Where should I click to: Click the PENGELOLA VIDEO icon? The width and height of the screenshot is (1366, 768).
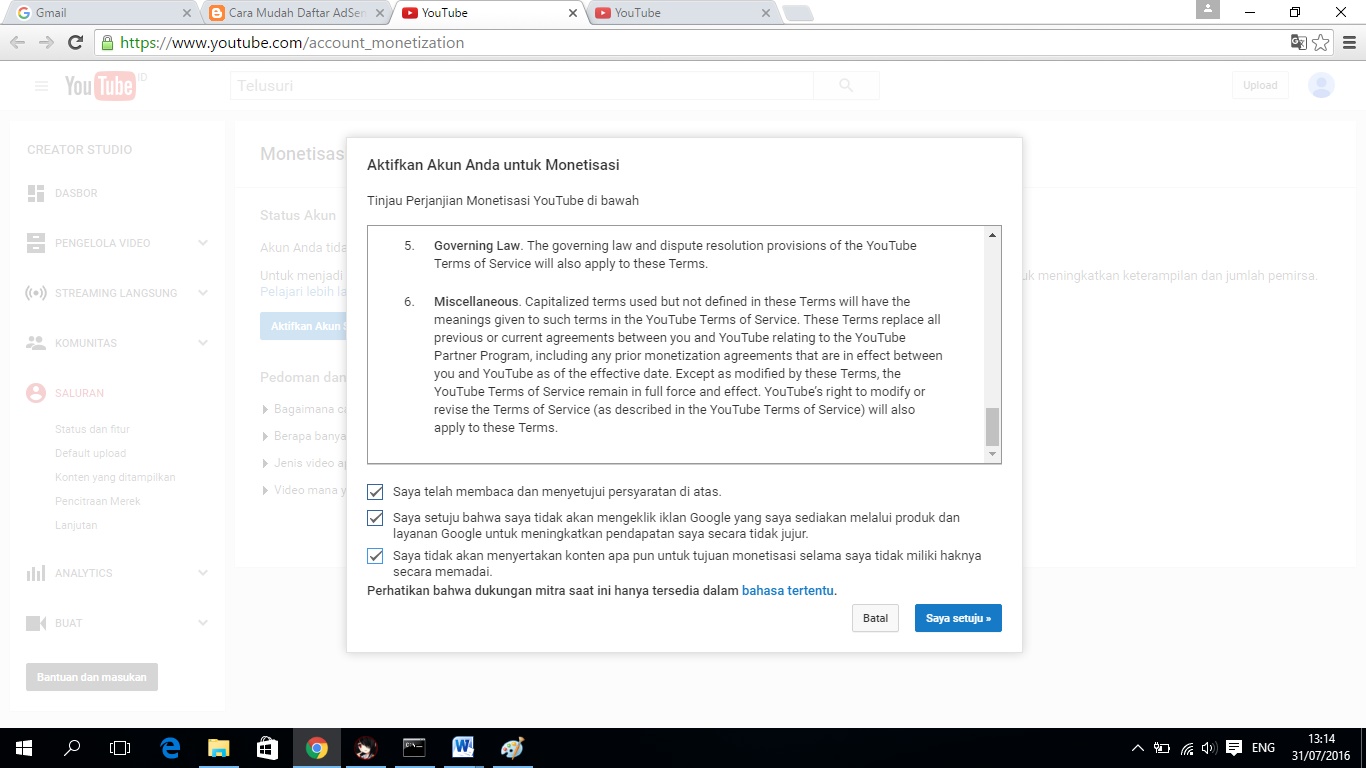point(36,243)
